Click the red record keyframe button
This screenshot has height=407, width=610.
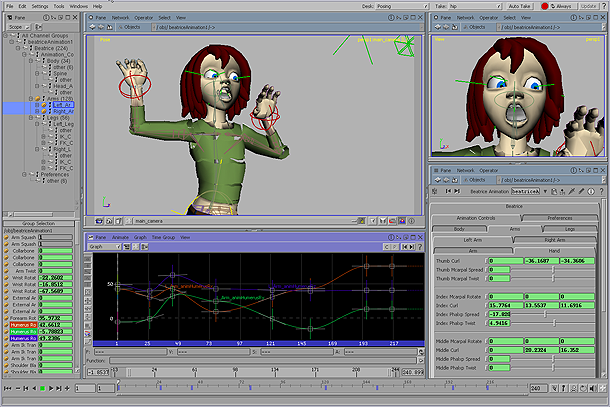545,6
